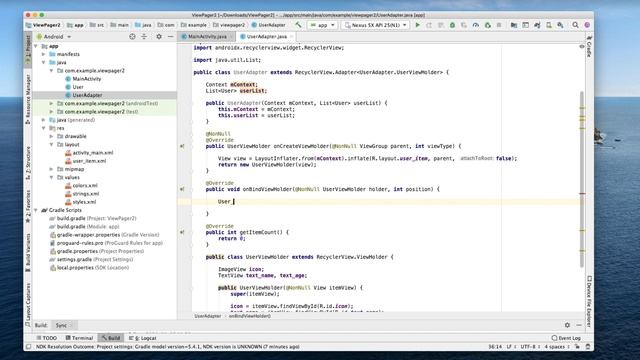
Task: Open the profiler gauge icon in toolbar
Action: (476, 25)
